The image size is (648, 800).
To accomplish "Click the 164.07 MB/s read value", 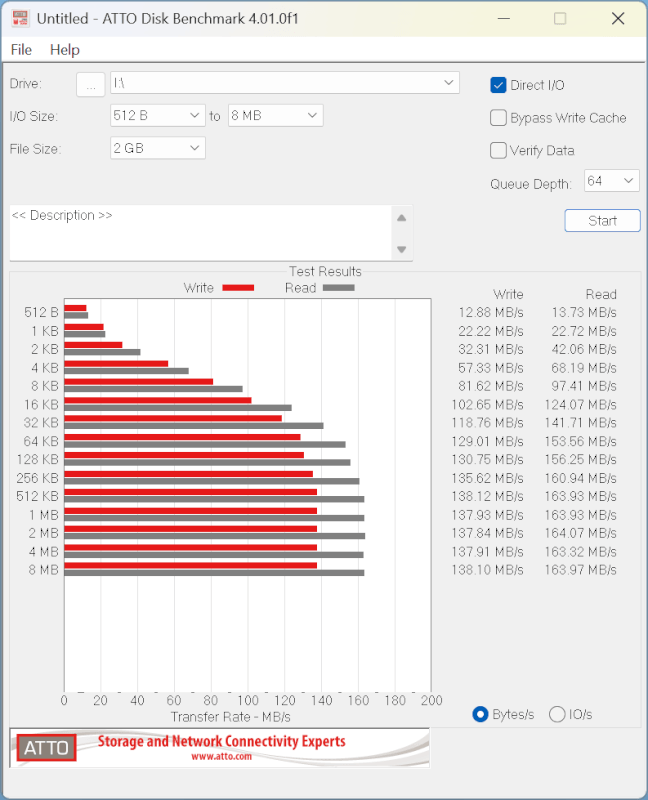I will click(581, 533).
